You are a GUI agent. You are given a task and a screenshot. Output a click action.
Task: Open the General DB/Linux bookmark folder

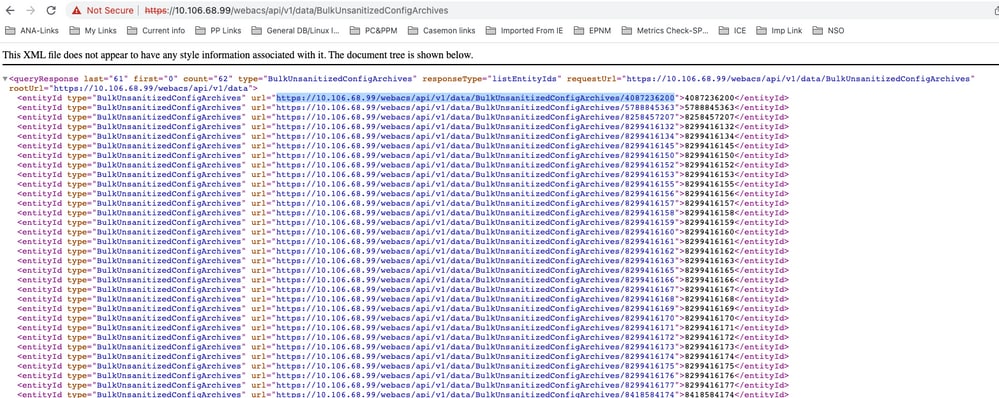click(x=296, y=30)
